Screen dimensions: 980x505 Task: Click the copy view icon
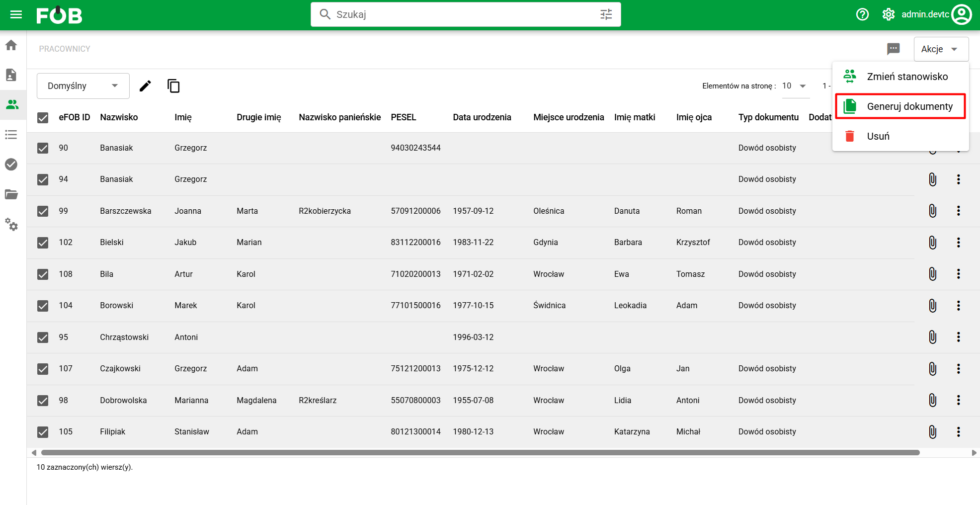pyautogui.click(x=174, y=86)
